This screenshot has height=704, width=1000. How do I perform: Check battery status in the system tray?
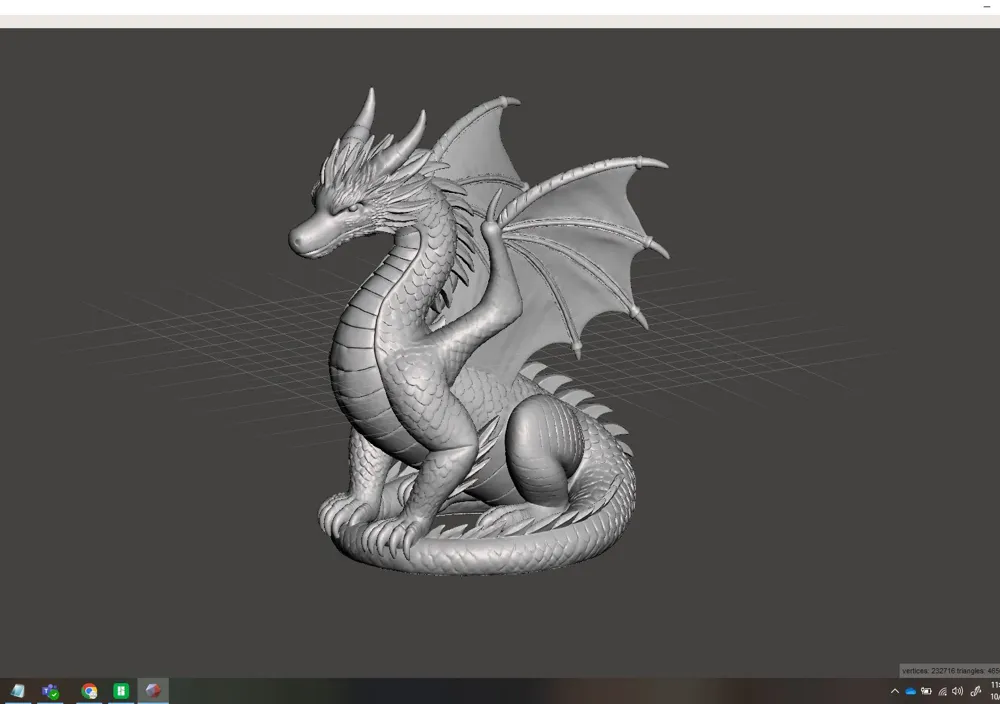(x=927, y=690)
